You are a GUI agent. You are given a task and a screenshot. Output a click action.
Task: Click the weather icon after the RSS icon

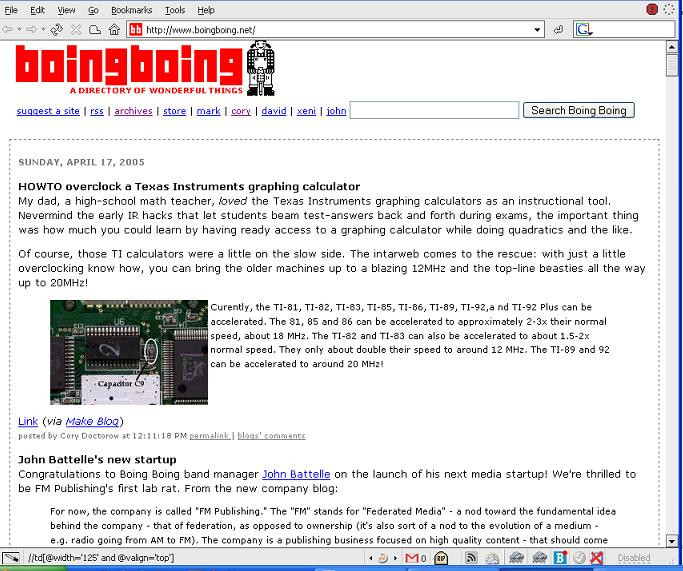pos(493,557)
